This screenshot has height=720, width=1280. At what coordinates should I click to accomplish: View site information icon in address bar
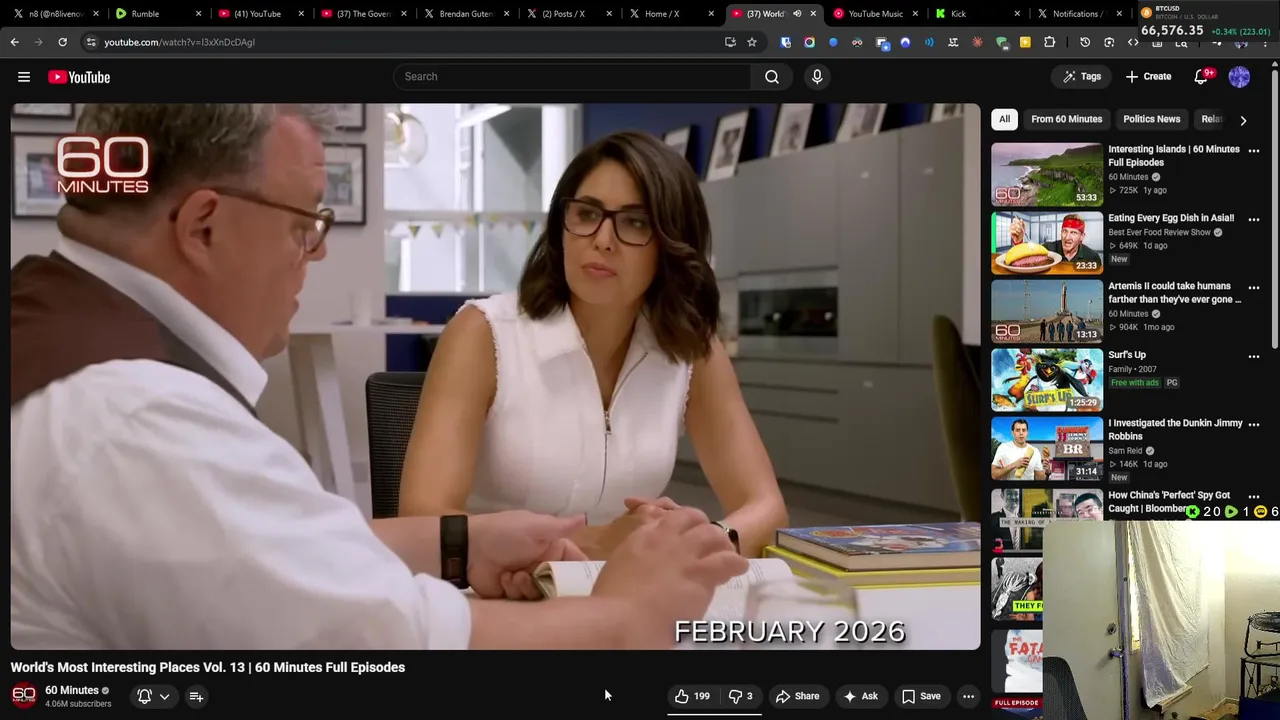(x=91, y=42)
